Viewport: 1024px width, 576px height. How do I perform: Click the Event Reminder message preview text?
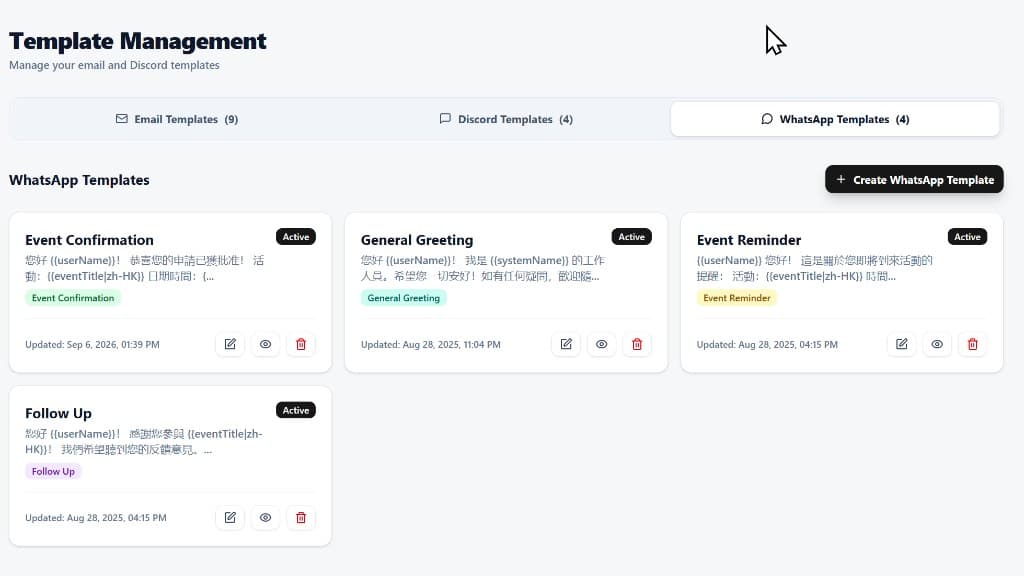814,268
